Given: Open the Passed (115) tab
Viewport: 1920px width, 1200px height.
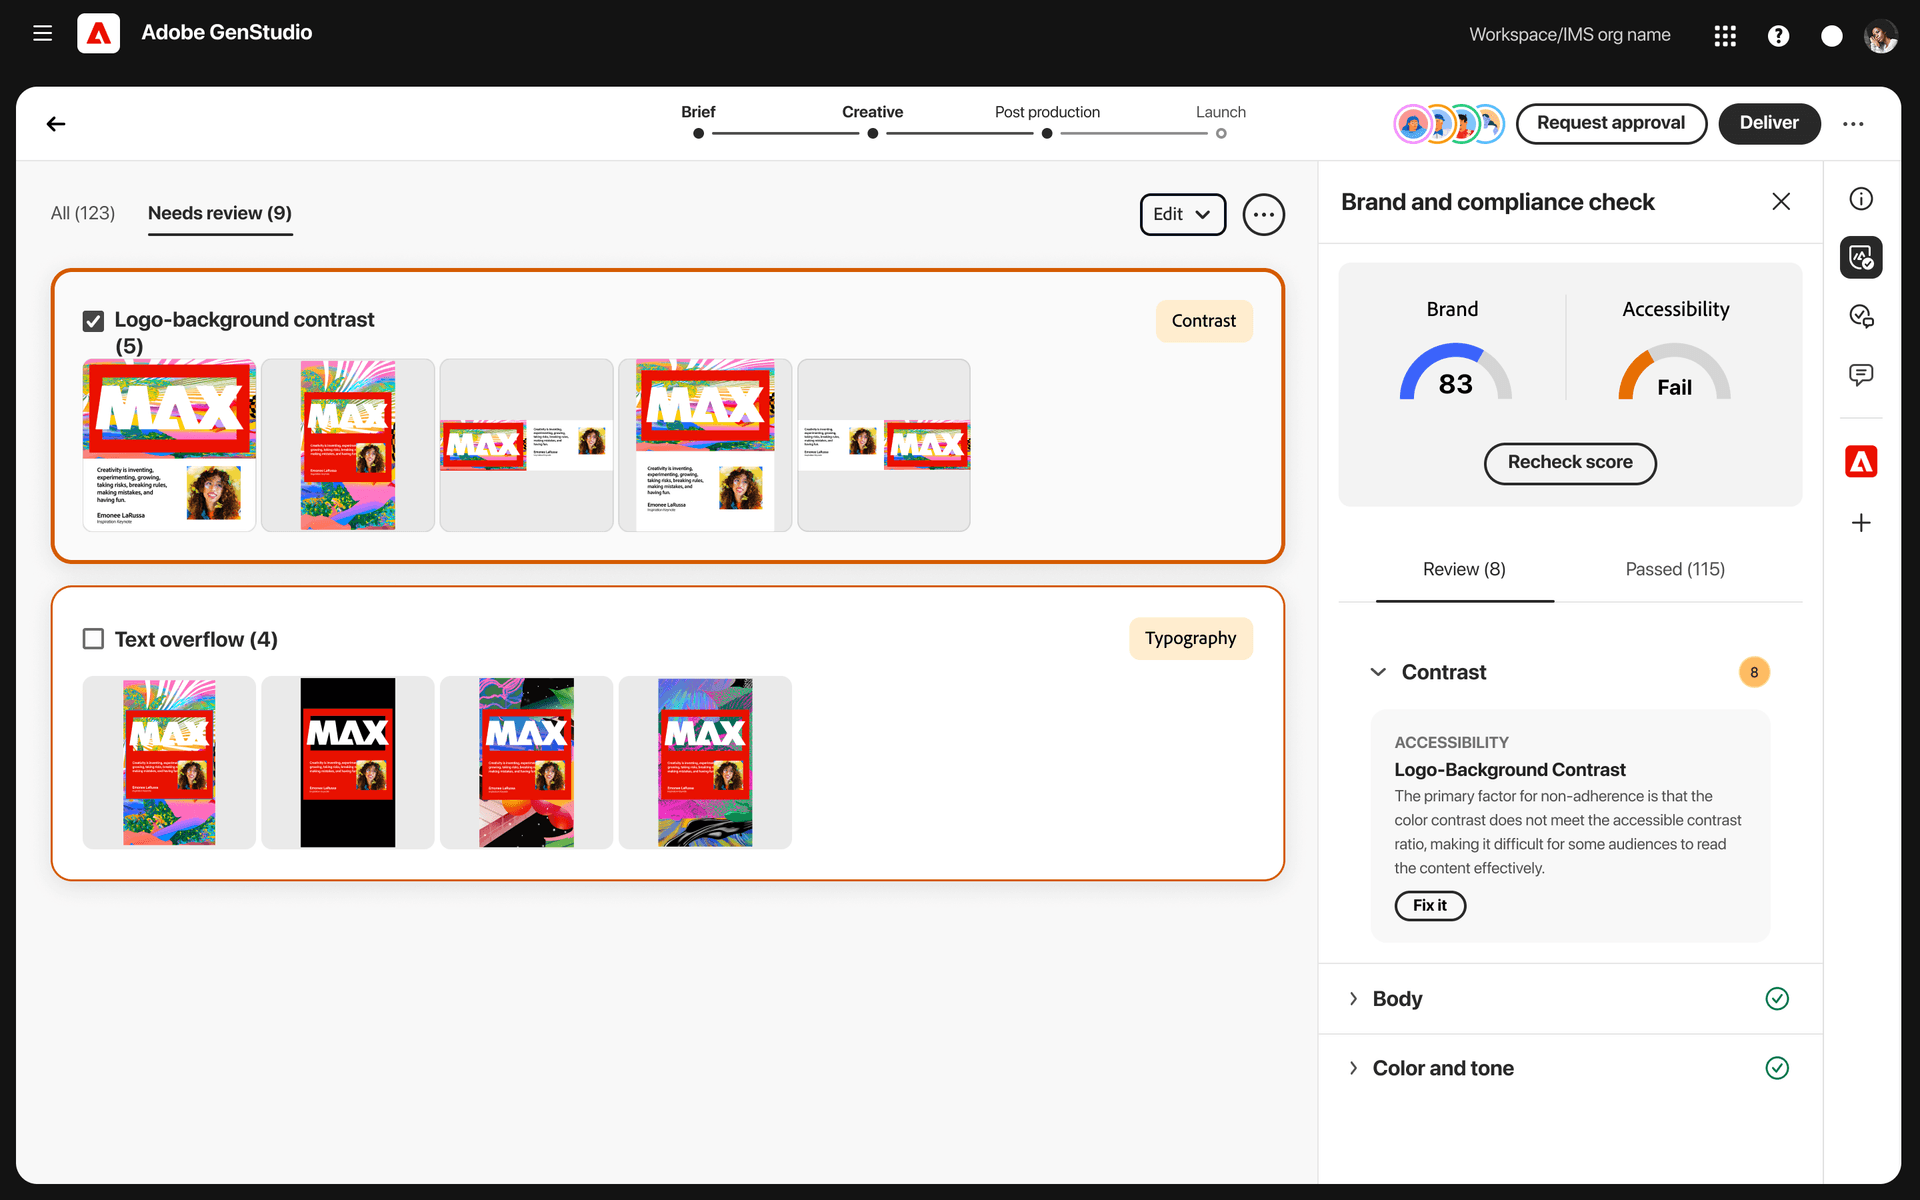Looking at the screenshot, I should 1675,569.
